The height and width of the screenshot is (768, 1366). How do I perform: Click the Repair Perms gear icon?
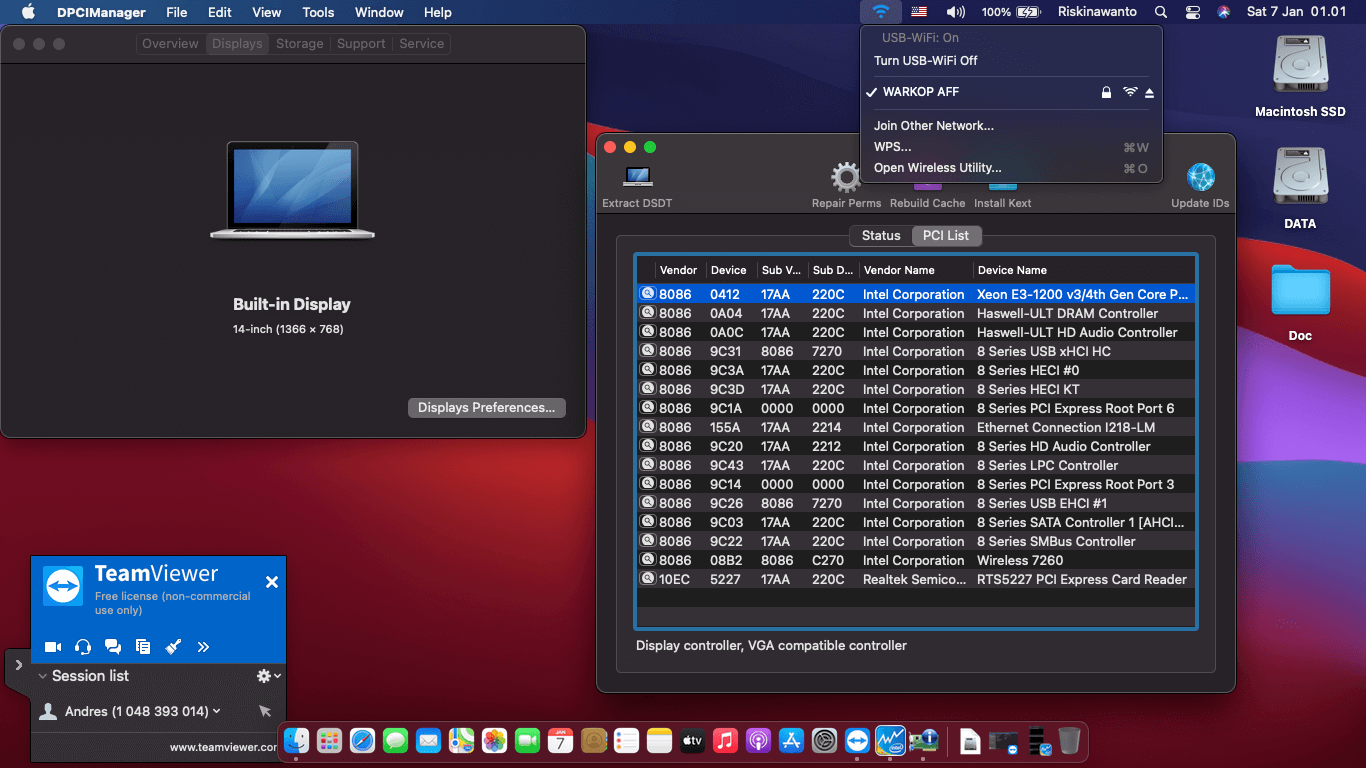coord(846,179)
